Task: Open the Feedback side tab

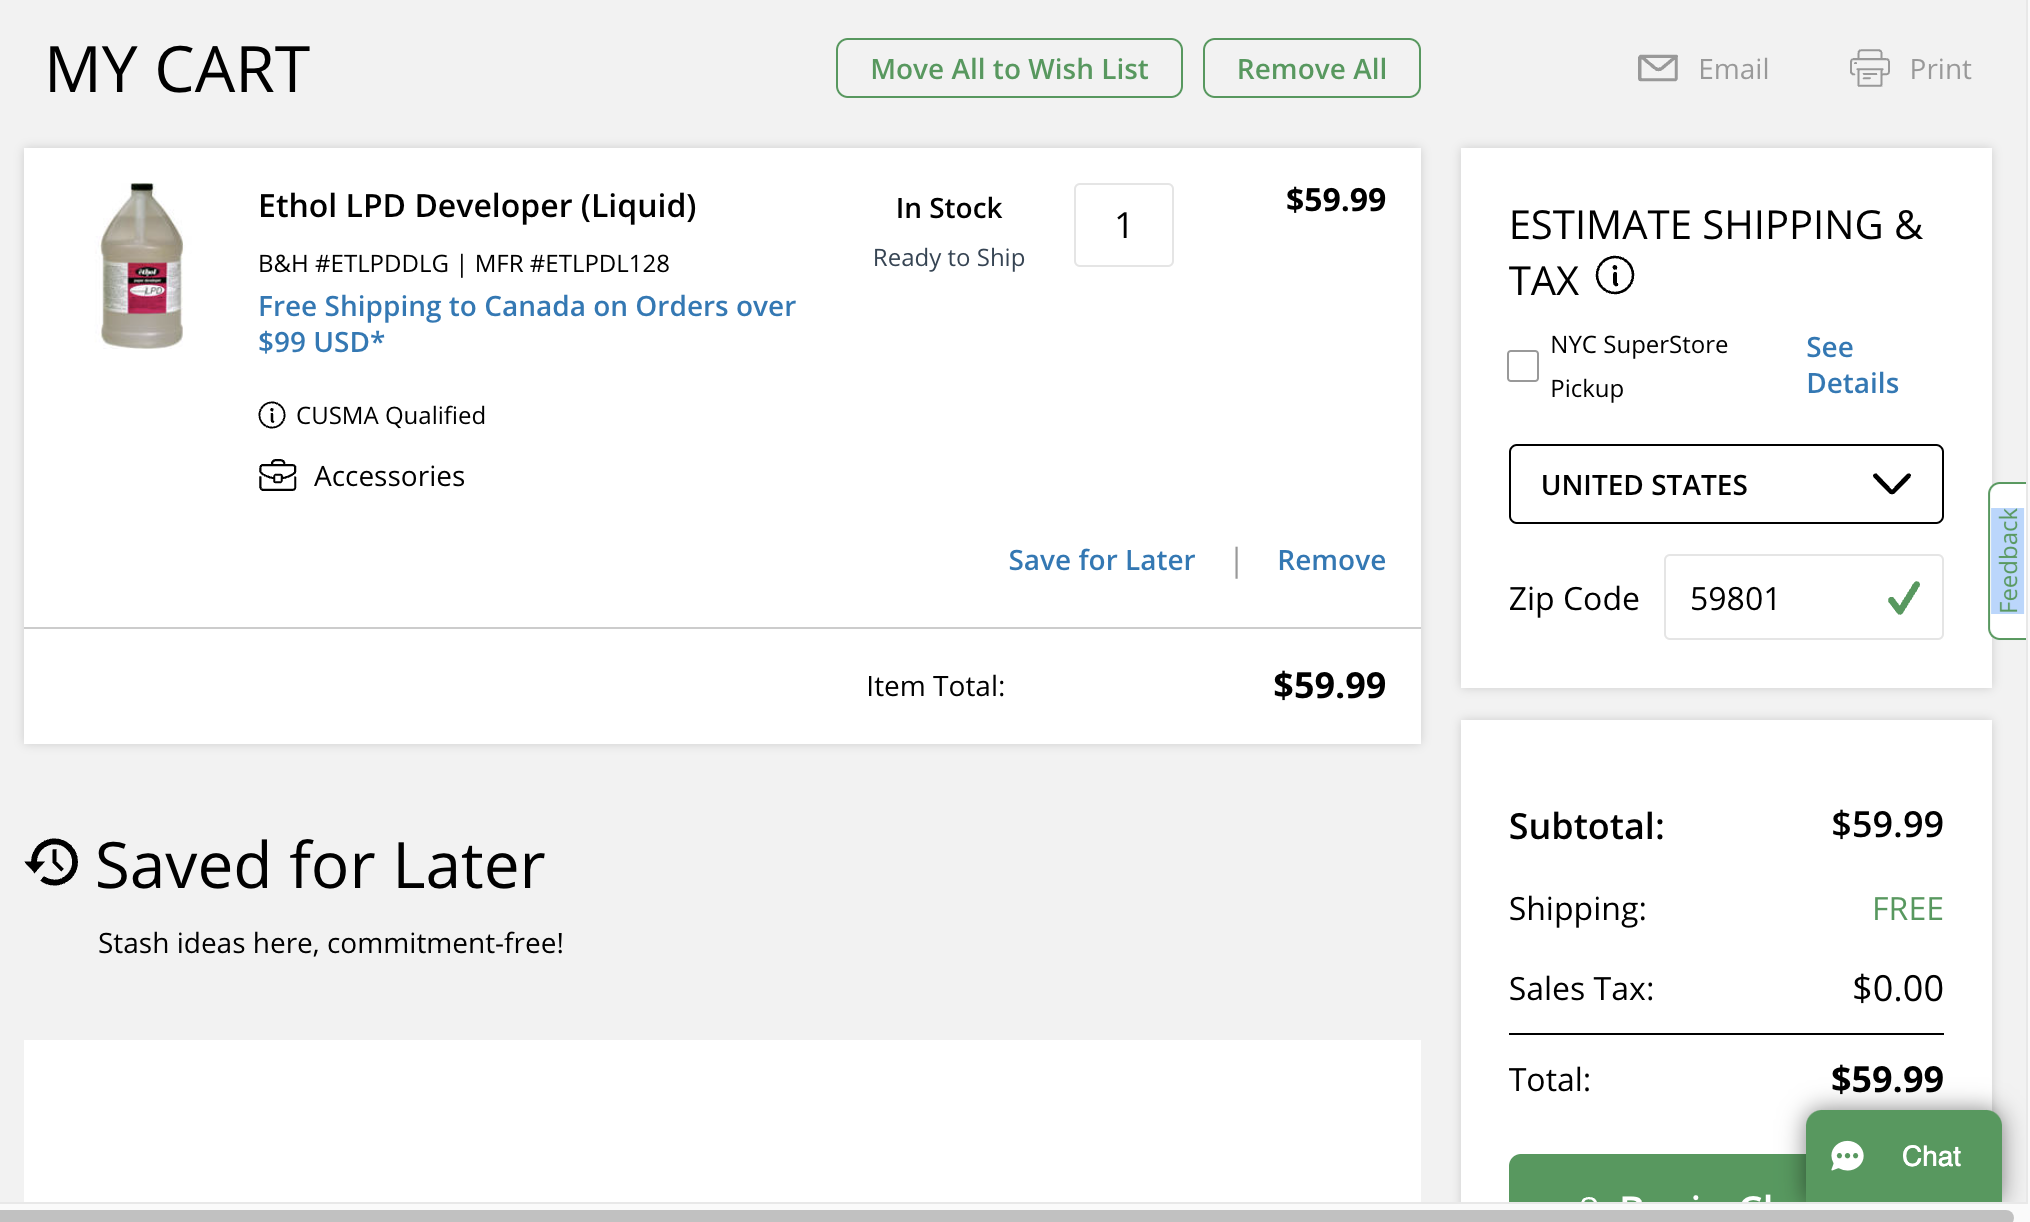Action: coord(2008,561)
